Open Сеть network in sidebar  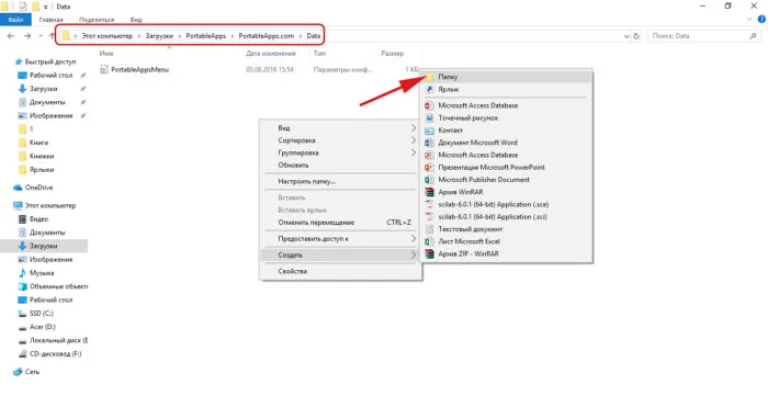point(26,372)
